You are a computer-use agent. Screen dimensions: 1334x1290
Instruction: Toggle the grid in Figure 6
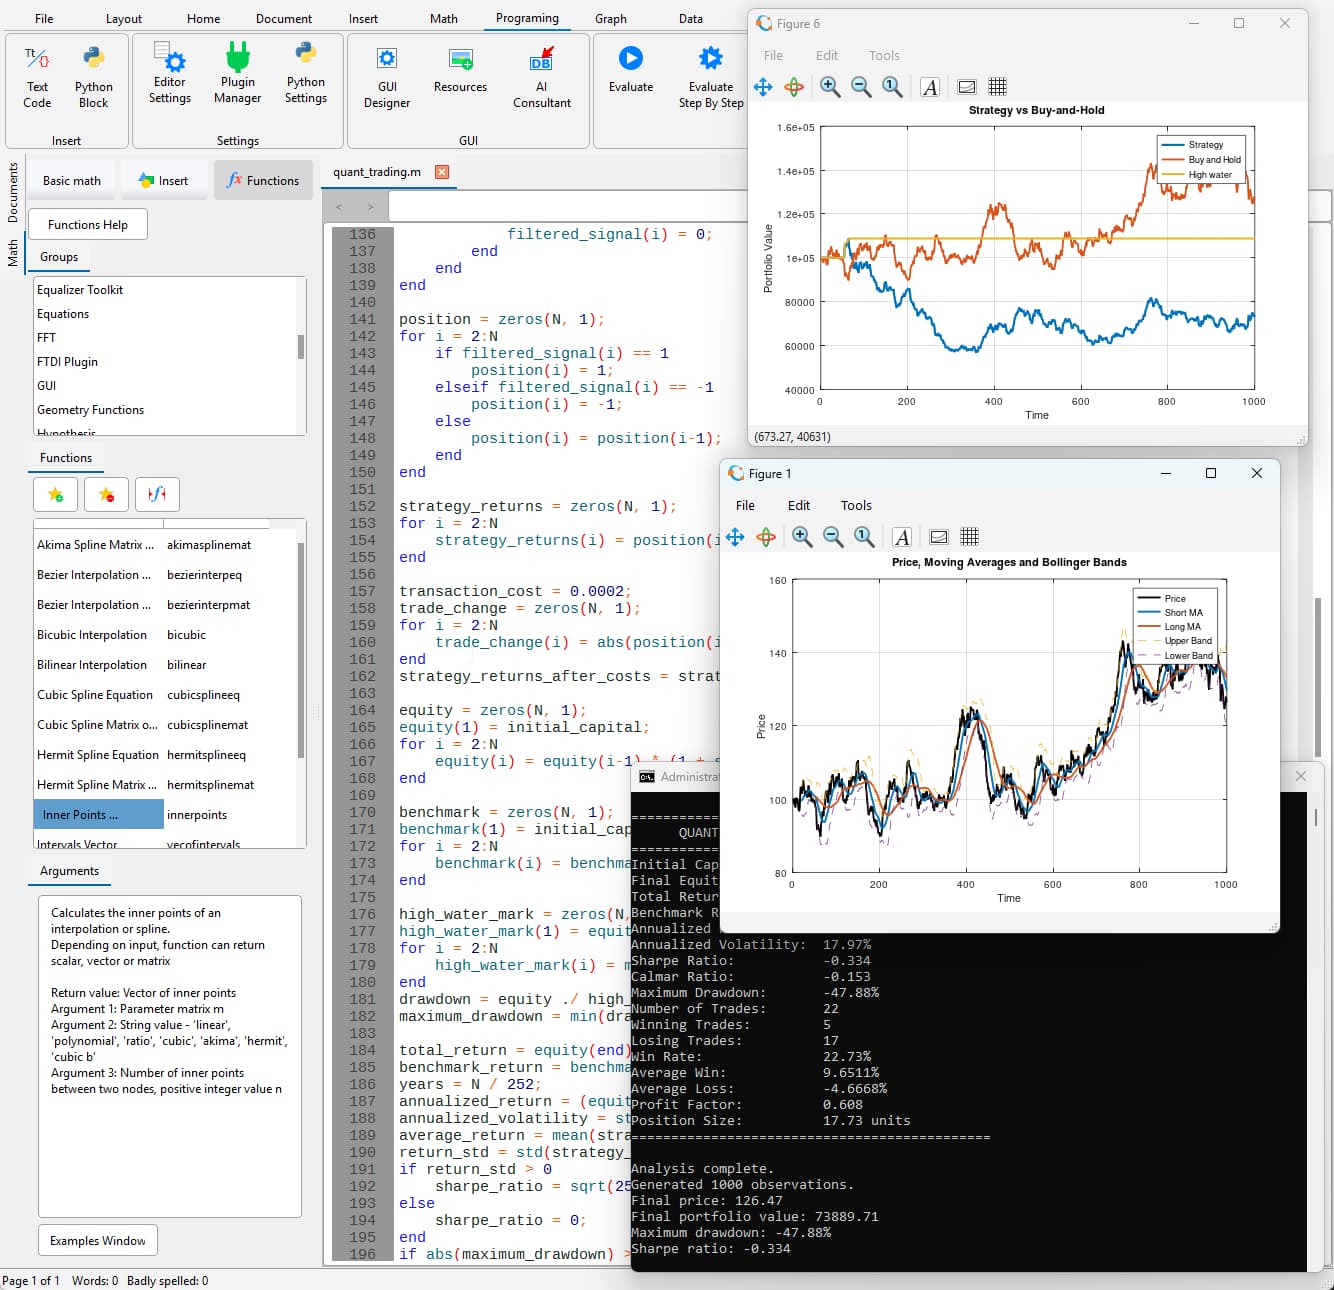(x=997, y=87)
